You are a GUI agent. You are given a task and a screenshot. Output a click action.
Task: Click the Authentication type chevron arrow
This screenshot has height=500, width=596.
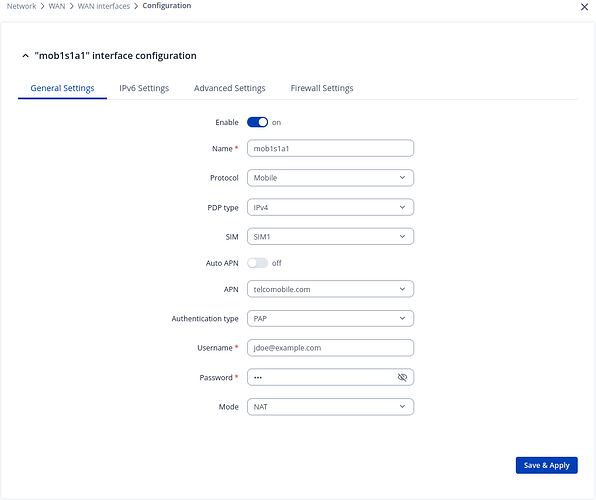pos(402,318)
